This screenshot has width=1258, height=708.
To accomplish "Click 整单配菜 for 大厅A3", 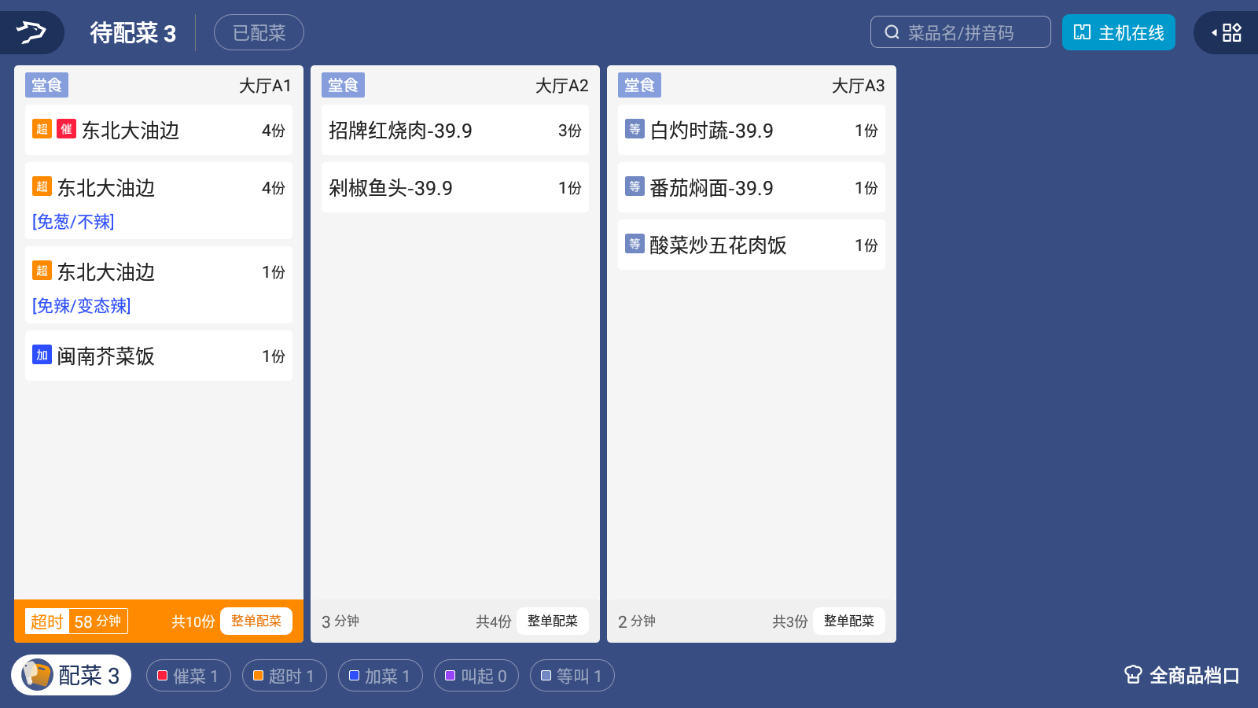I will point(849,621).
